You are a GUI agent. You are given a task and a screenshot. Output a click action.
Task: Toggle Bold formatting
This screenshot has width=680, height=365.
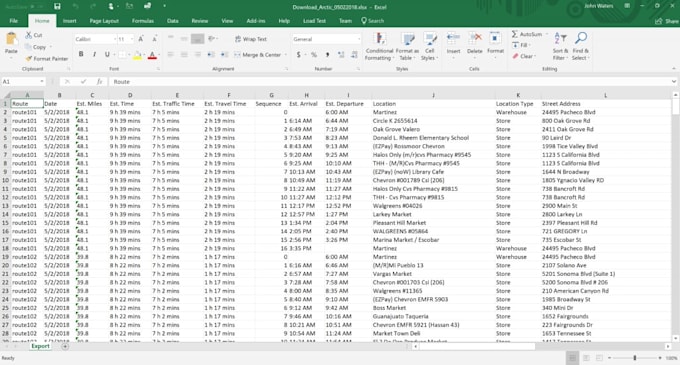[x=81, y=55]
